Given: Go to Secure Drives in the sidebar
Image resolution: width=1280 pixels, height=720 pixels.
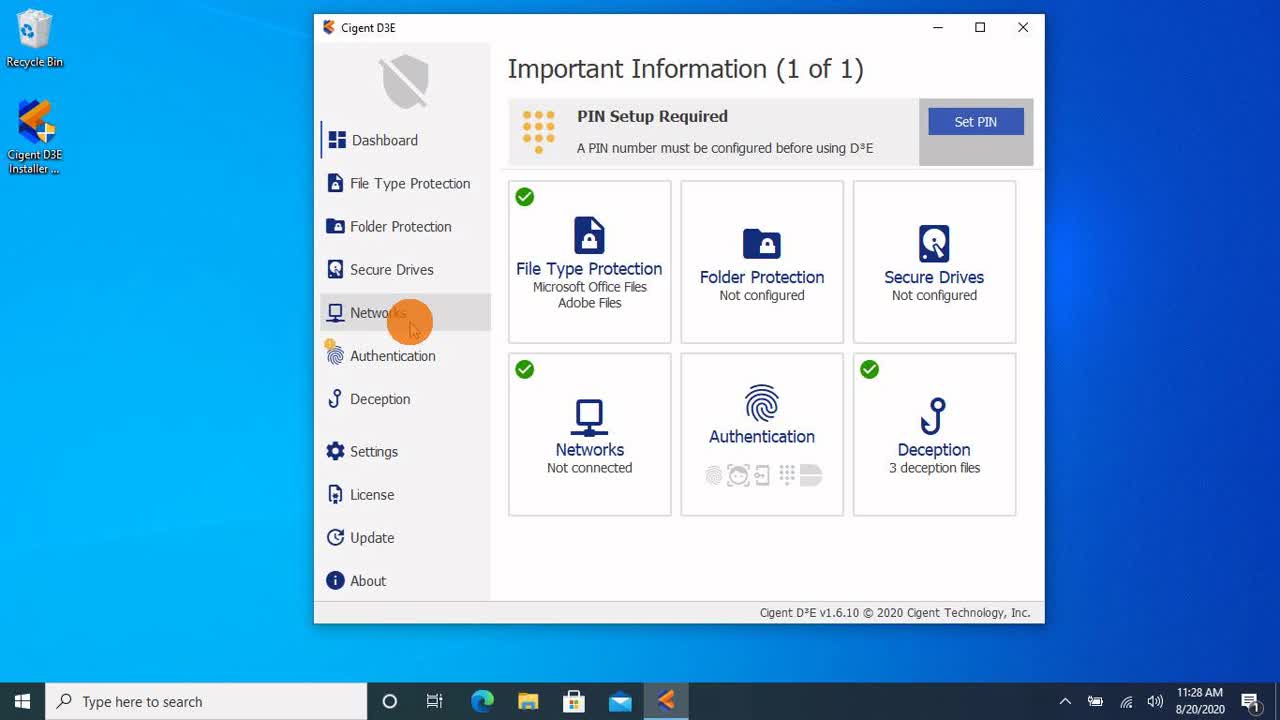Looking at the screenshot, I should [x=405, y=269].
